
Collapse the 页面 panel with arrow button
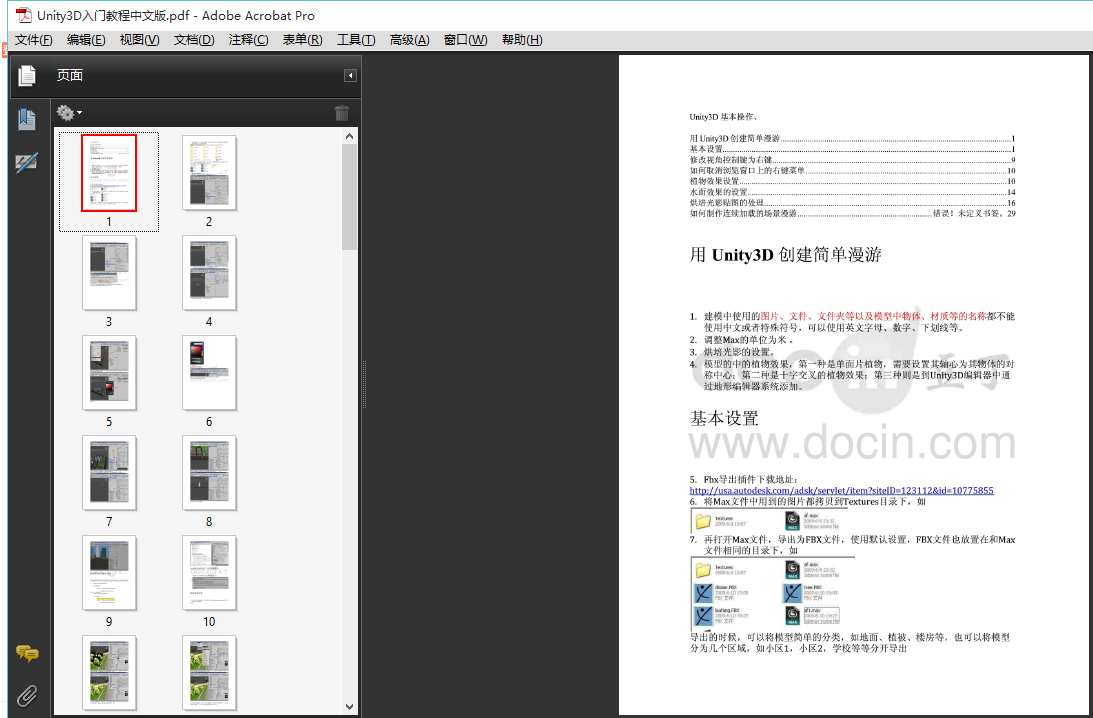(350, 75)
